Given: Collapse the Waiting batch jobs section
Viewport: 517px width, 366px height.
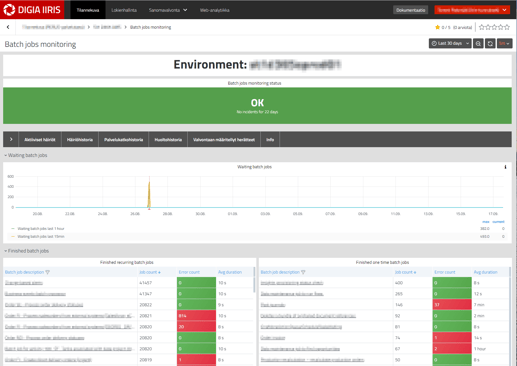Looking at the screenshot, I should 26,155.
